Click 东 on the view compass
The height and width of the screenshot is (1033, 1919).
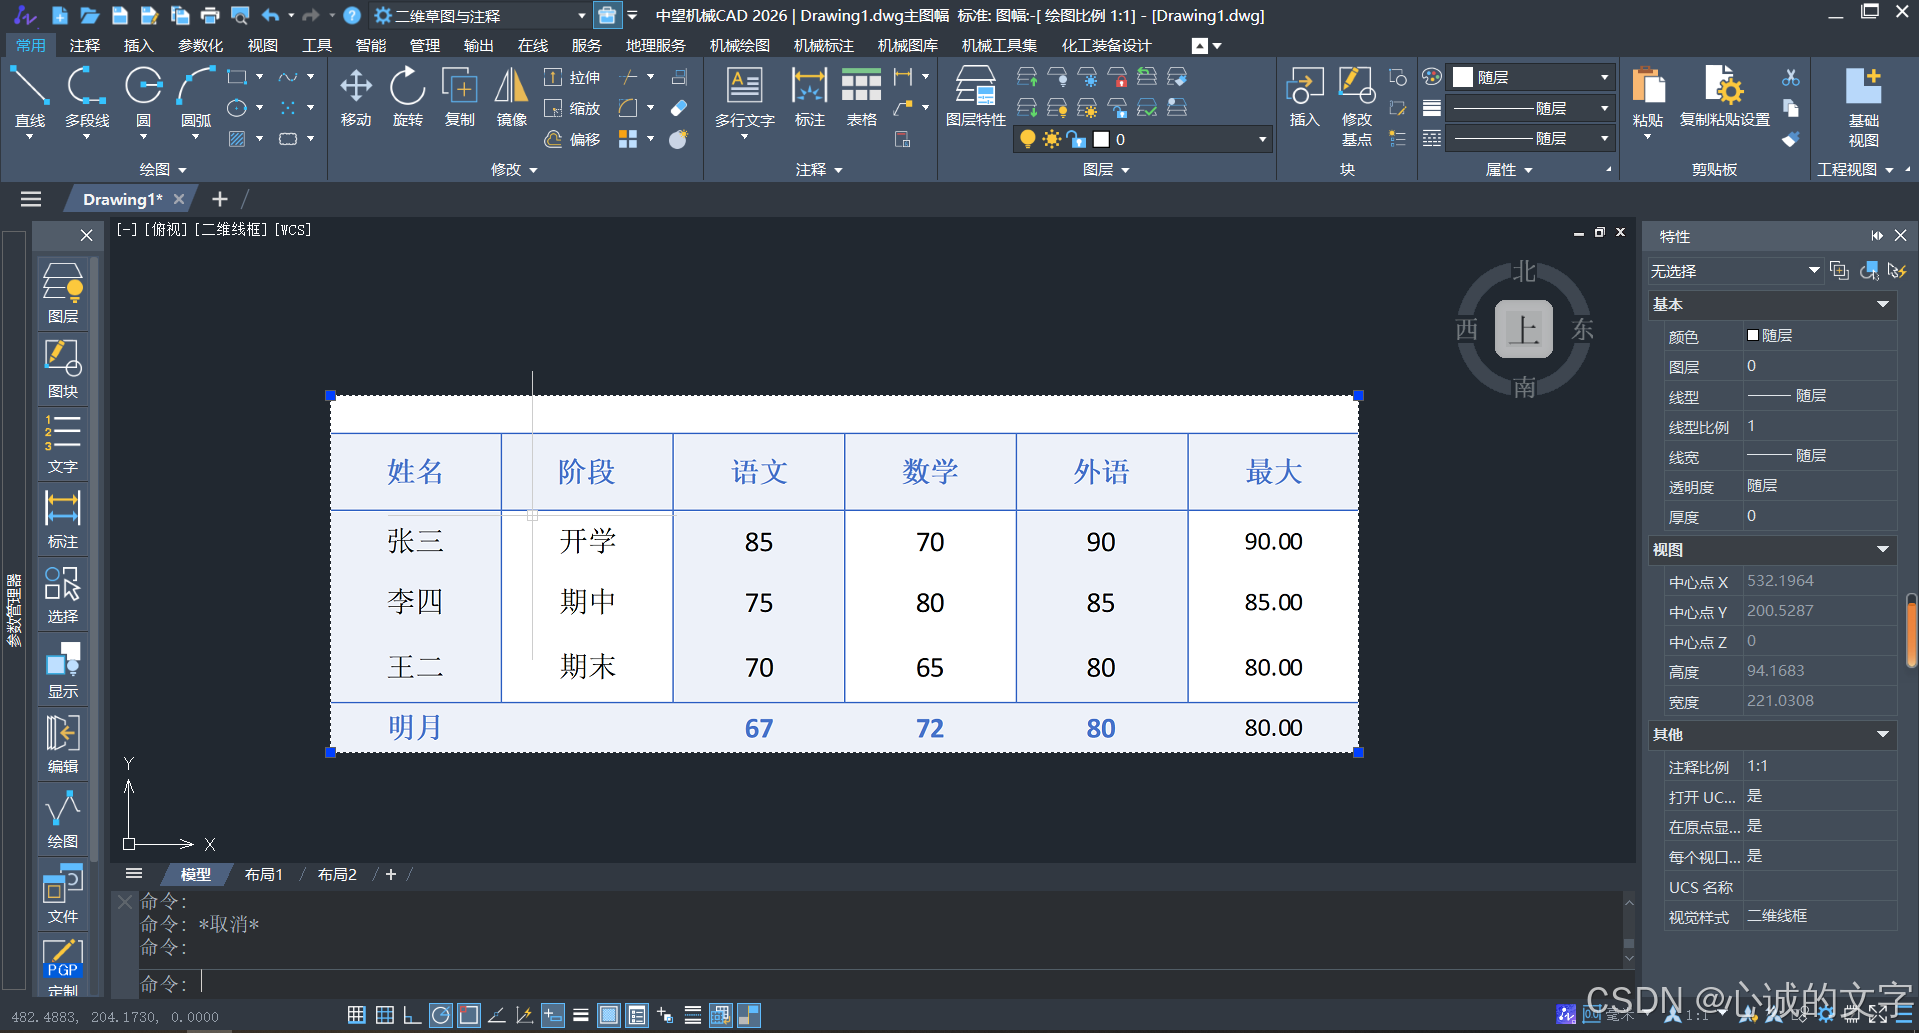pyautogui.click(x=1582, y=329)
